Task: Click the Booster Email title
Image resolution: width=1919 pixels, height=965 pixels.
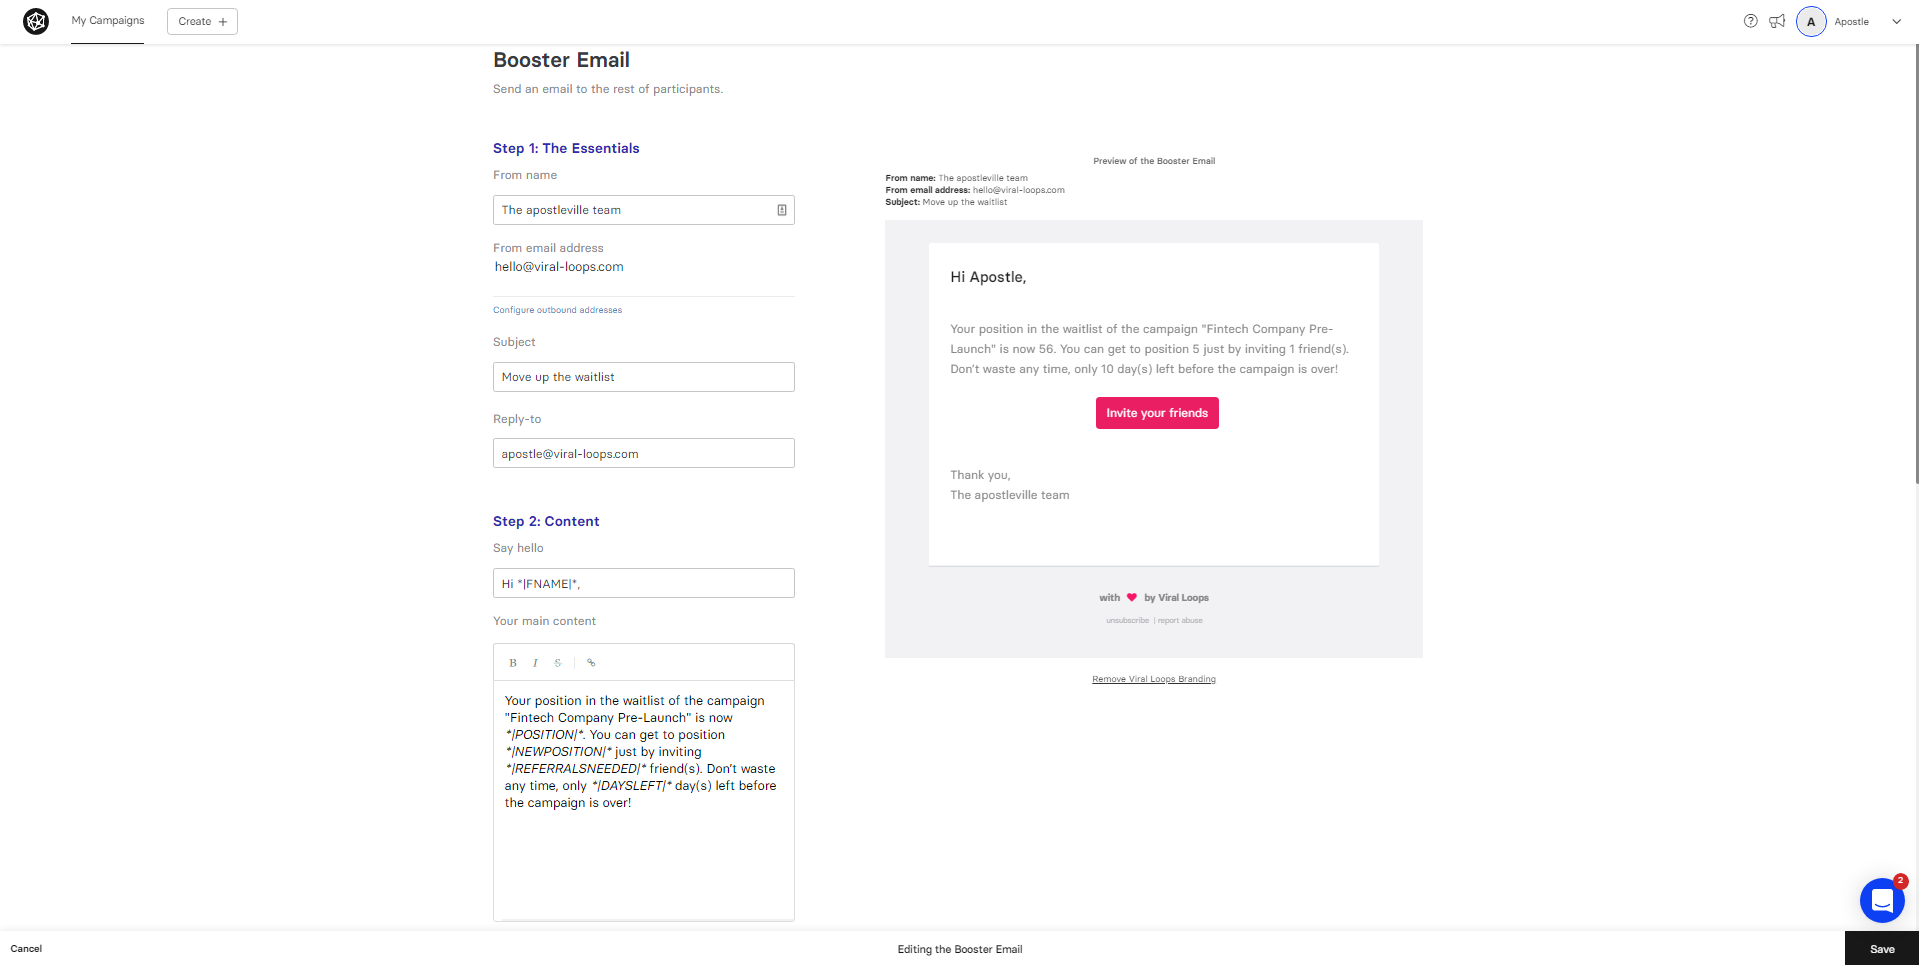Action: (x=561, y=60)
